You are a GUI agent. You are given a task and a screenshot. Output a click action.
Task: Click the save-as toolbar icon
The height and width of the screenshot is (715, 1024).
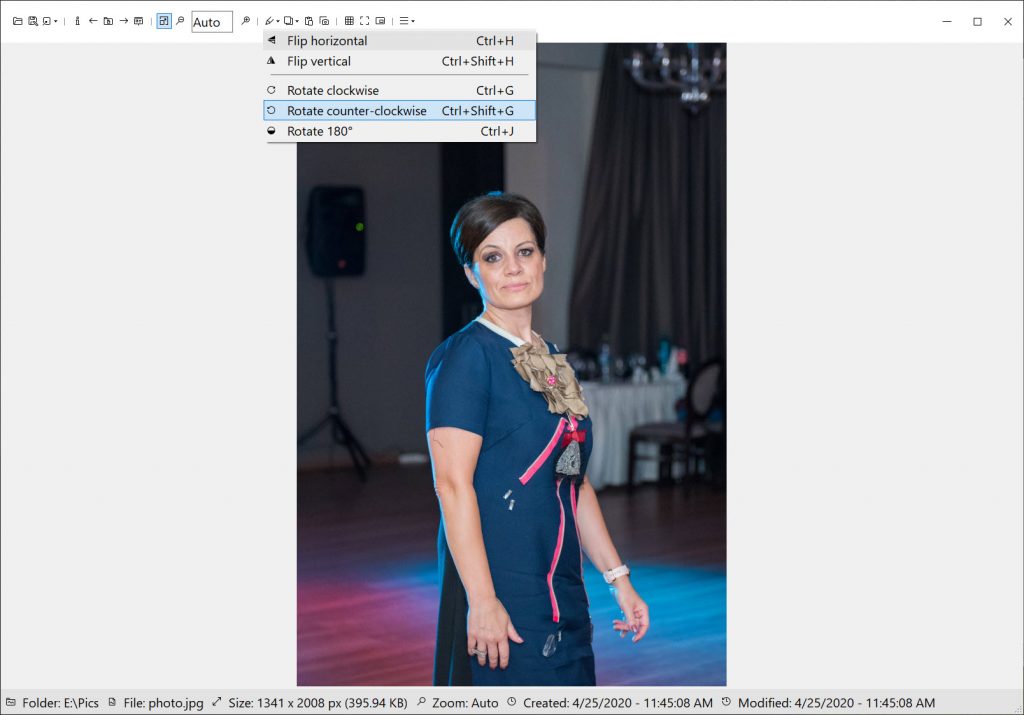pos(33,21)
